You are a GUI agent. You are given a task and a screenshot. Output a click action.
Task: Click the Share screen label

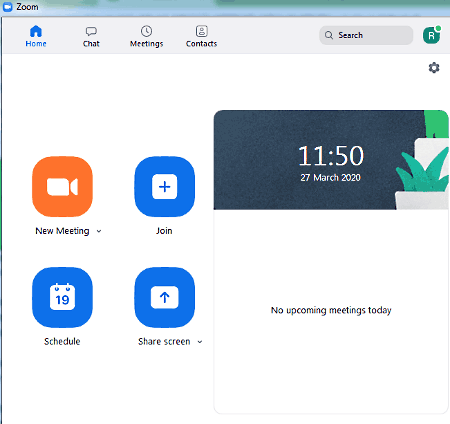tap(164, 342)
